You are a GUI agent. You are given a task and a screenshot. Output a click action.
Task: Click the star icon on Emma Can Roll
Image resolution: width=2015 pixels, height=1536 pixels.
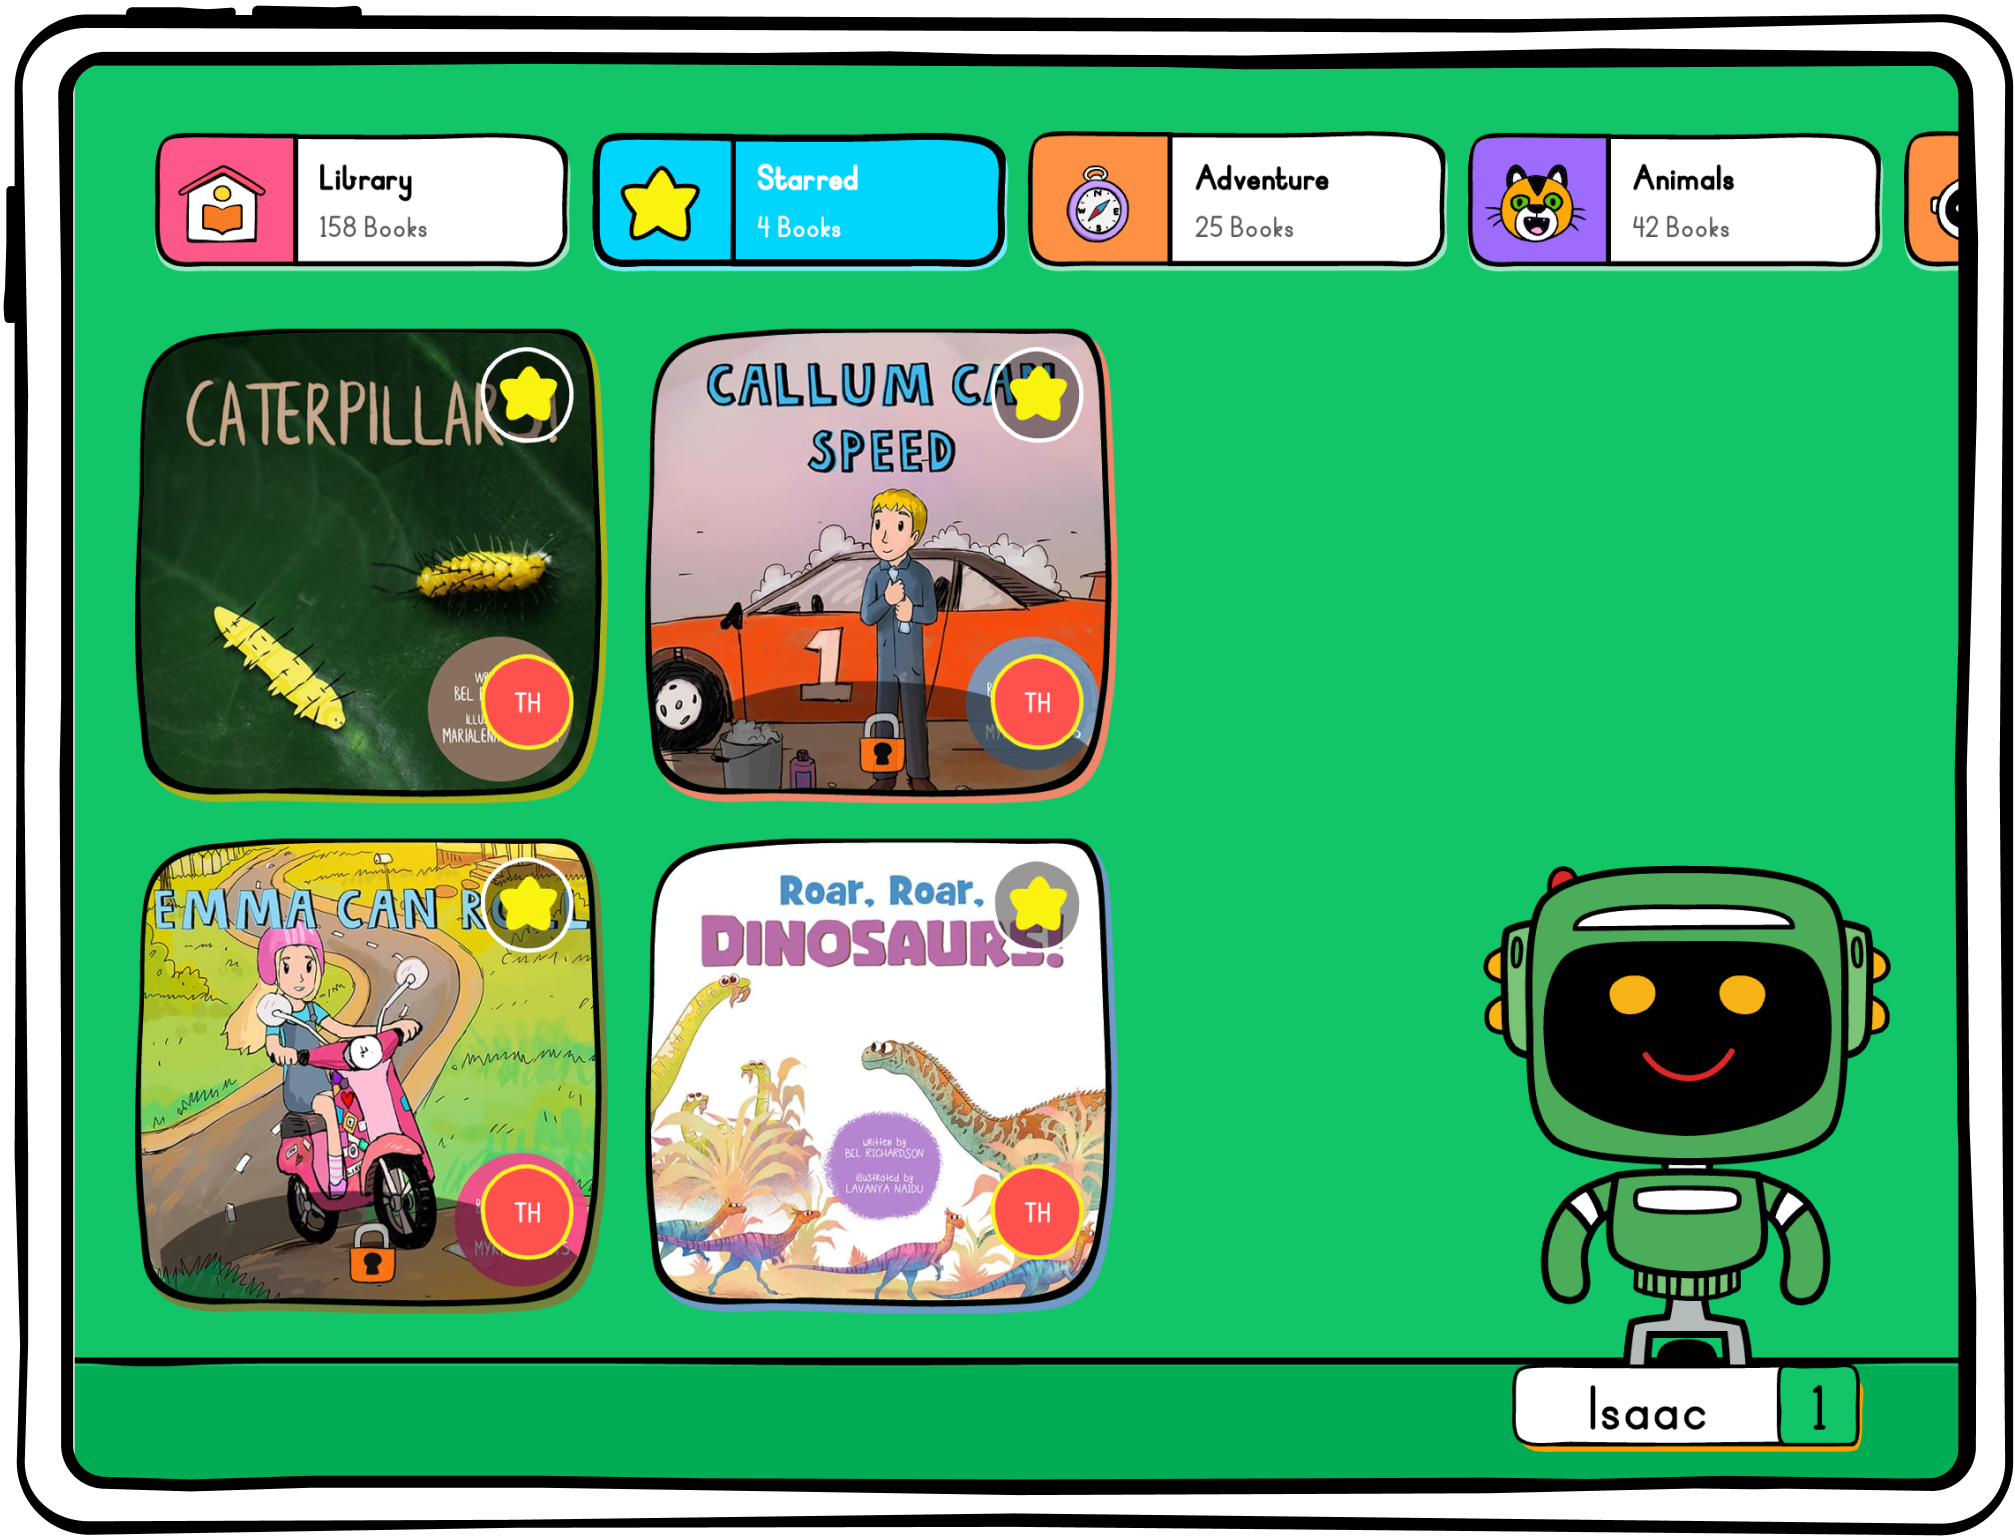[536, 897]
